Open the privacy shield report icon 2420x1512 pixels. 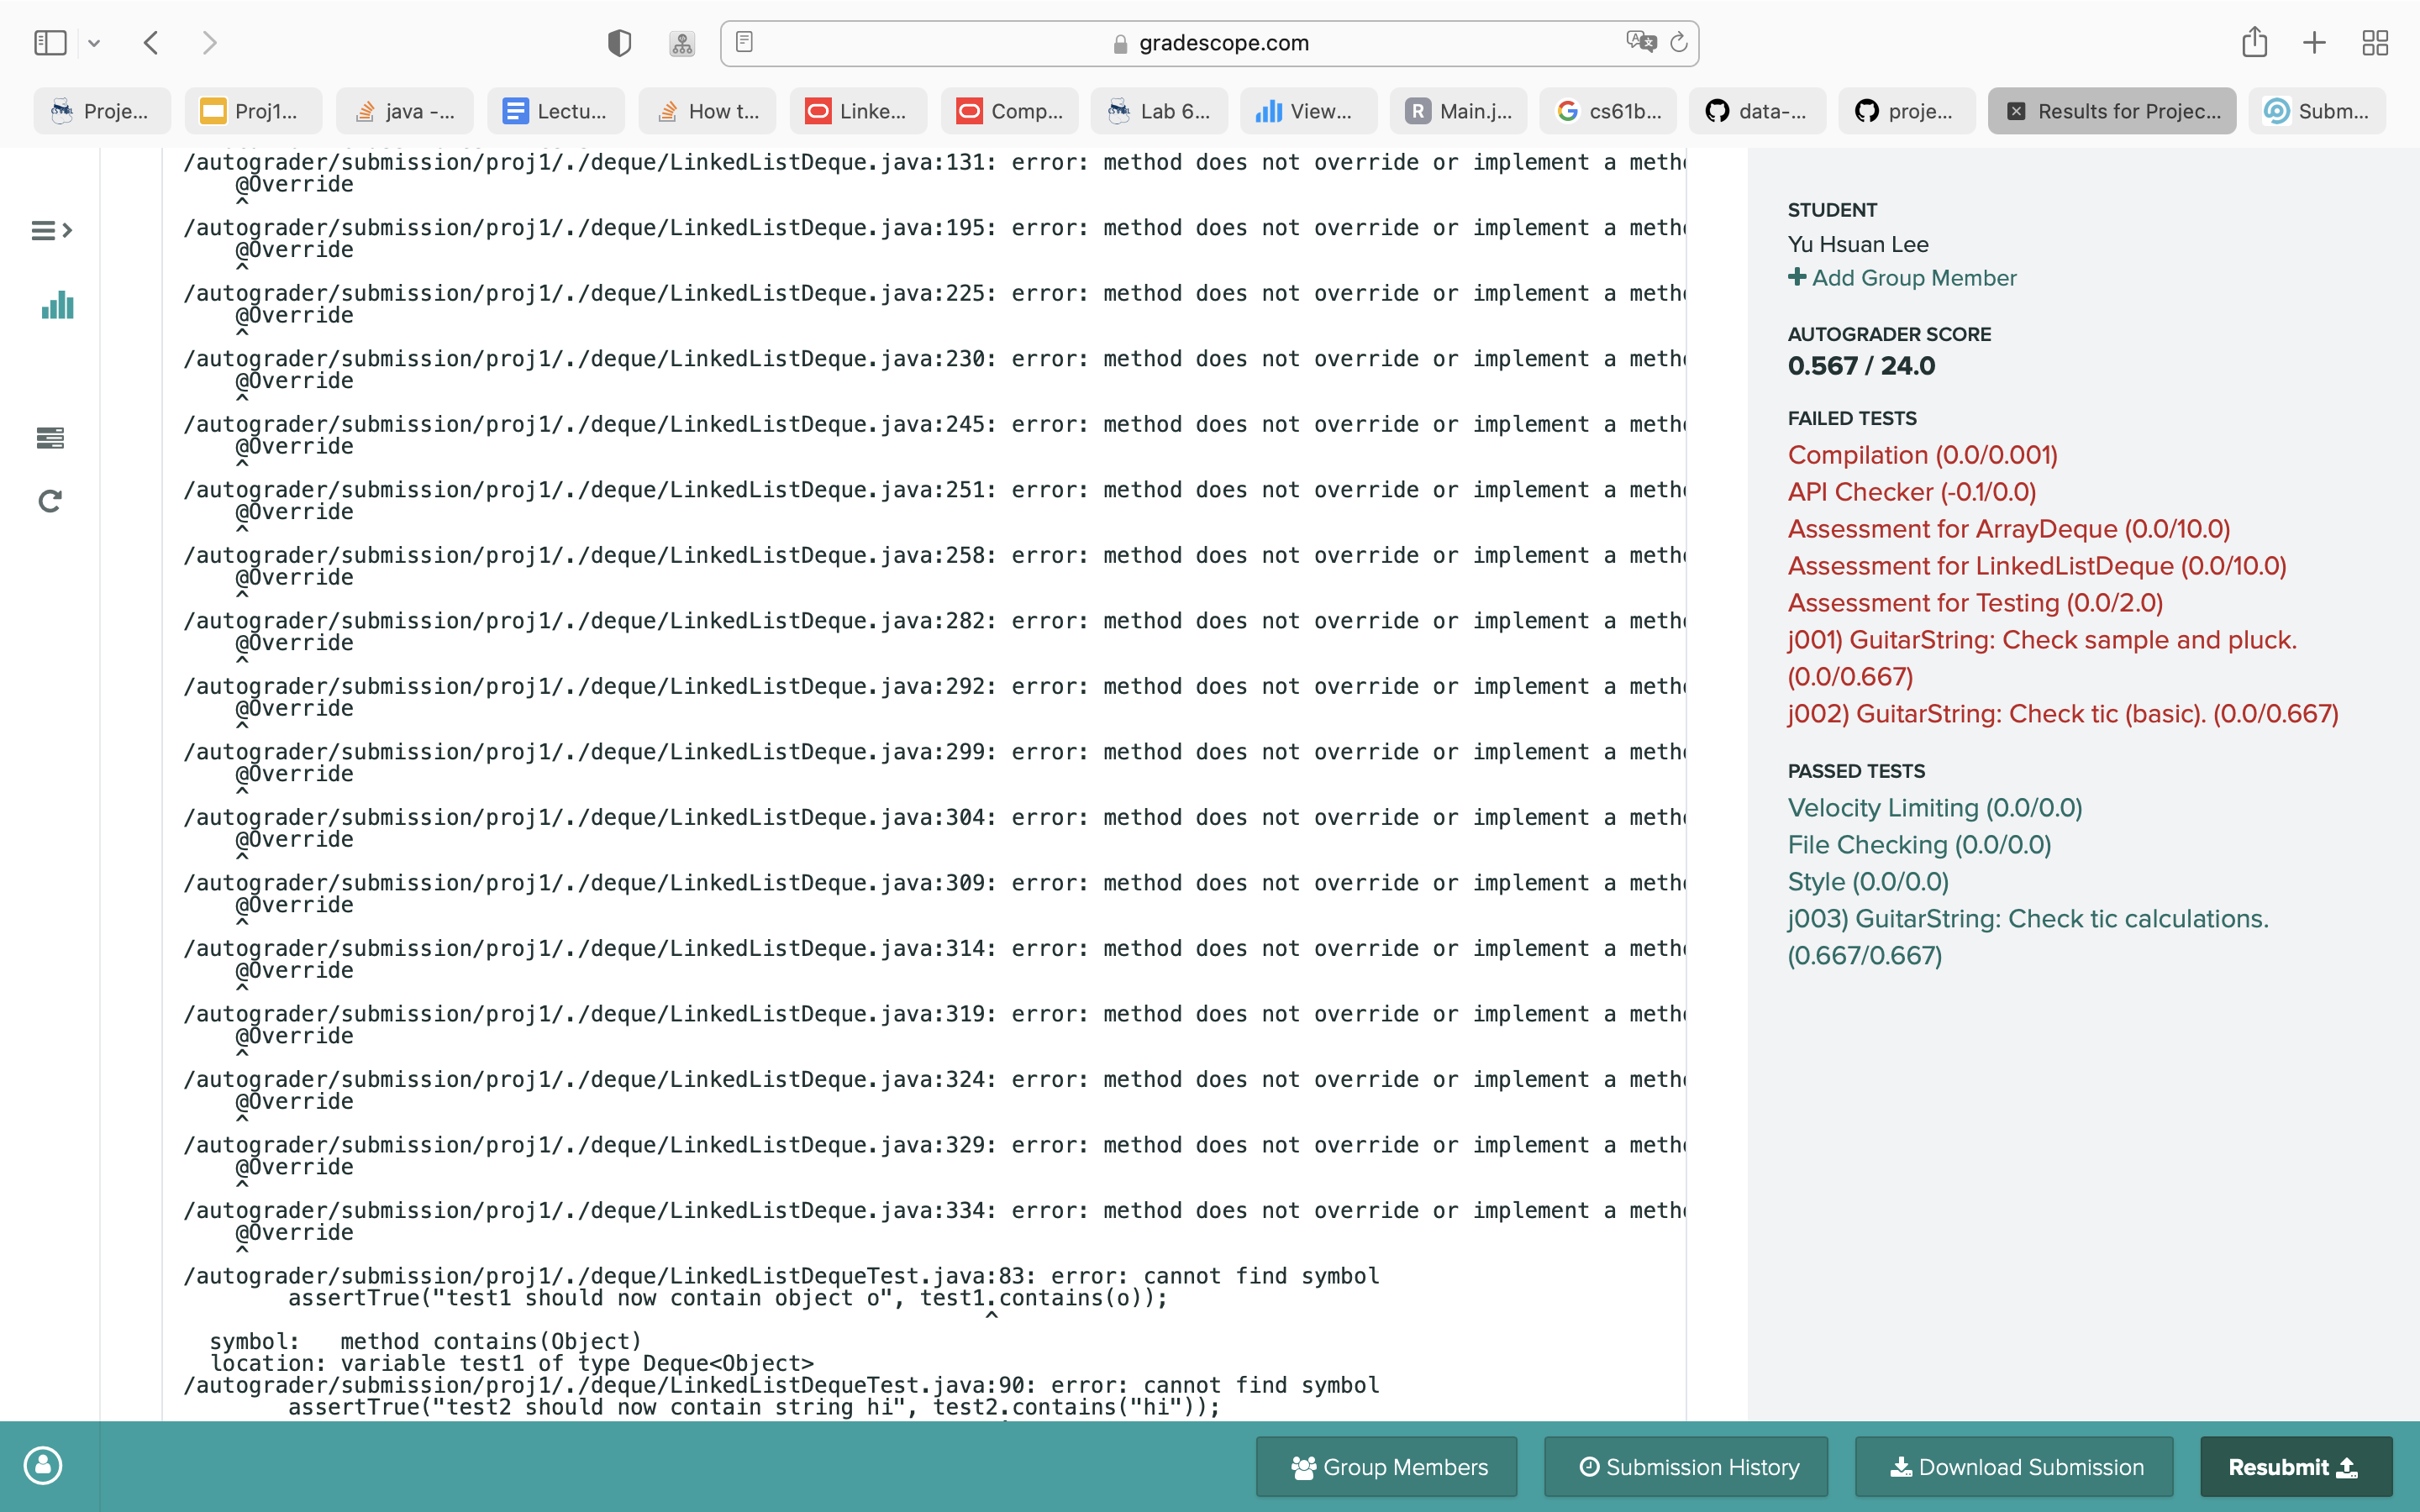click(619, 43)
